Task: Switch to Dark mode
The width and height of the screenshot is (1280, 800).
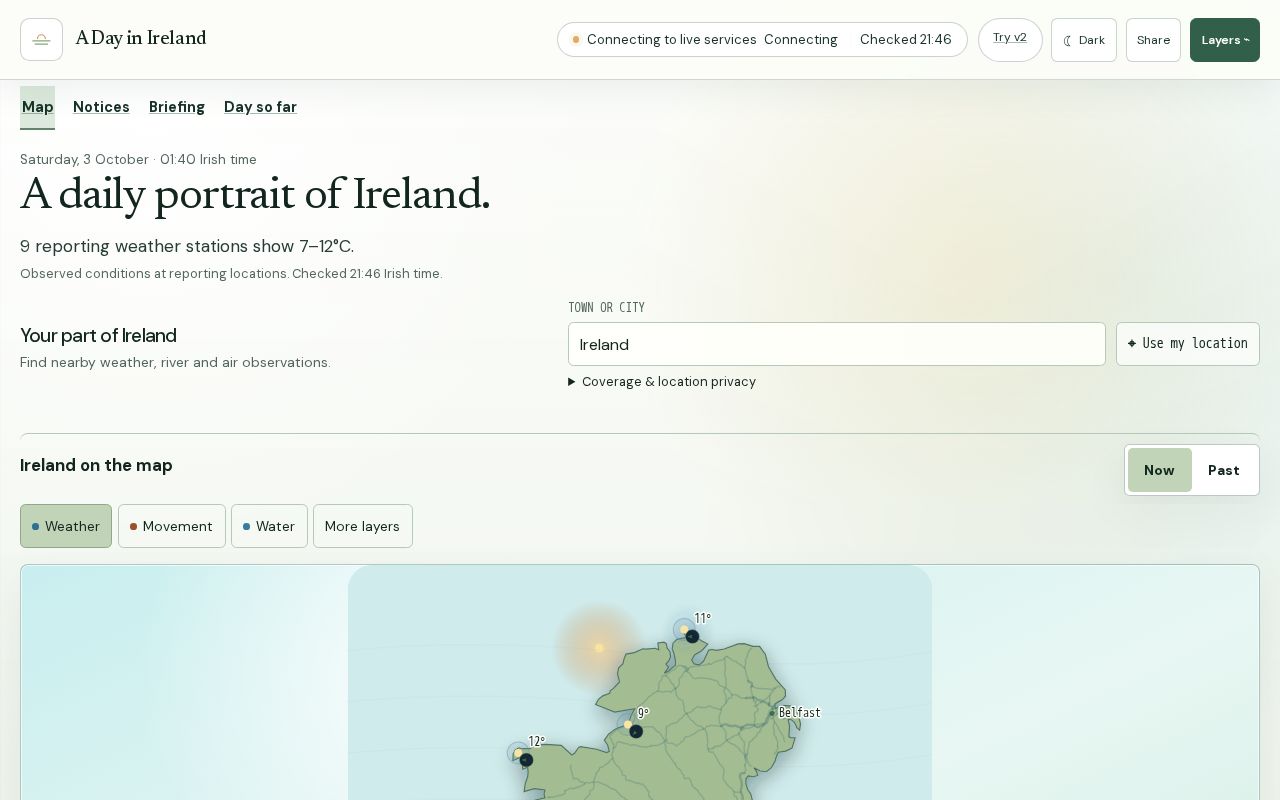Action: (x=1084, y=40)
